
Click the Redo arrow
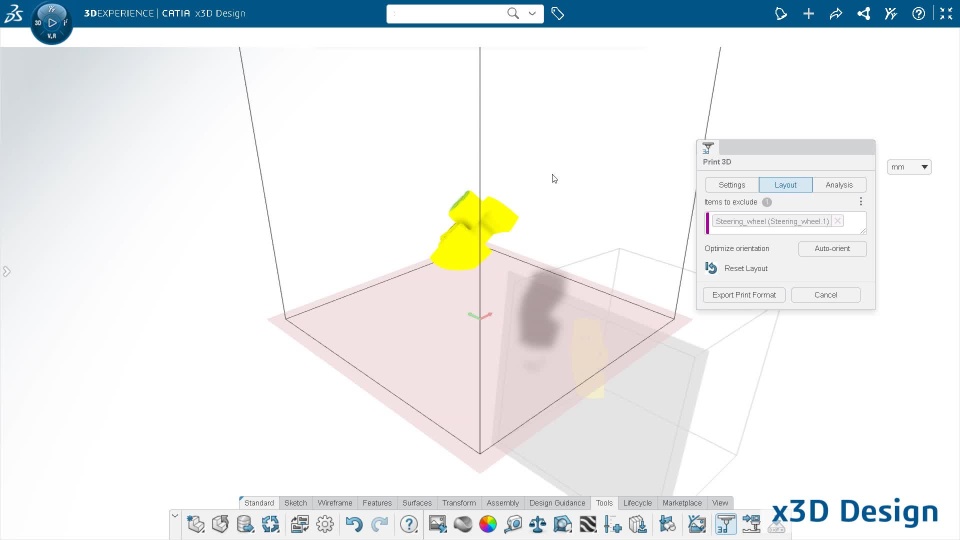coord(380,524)
